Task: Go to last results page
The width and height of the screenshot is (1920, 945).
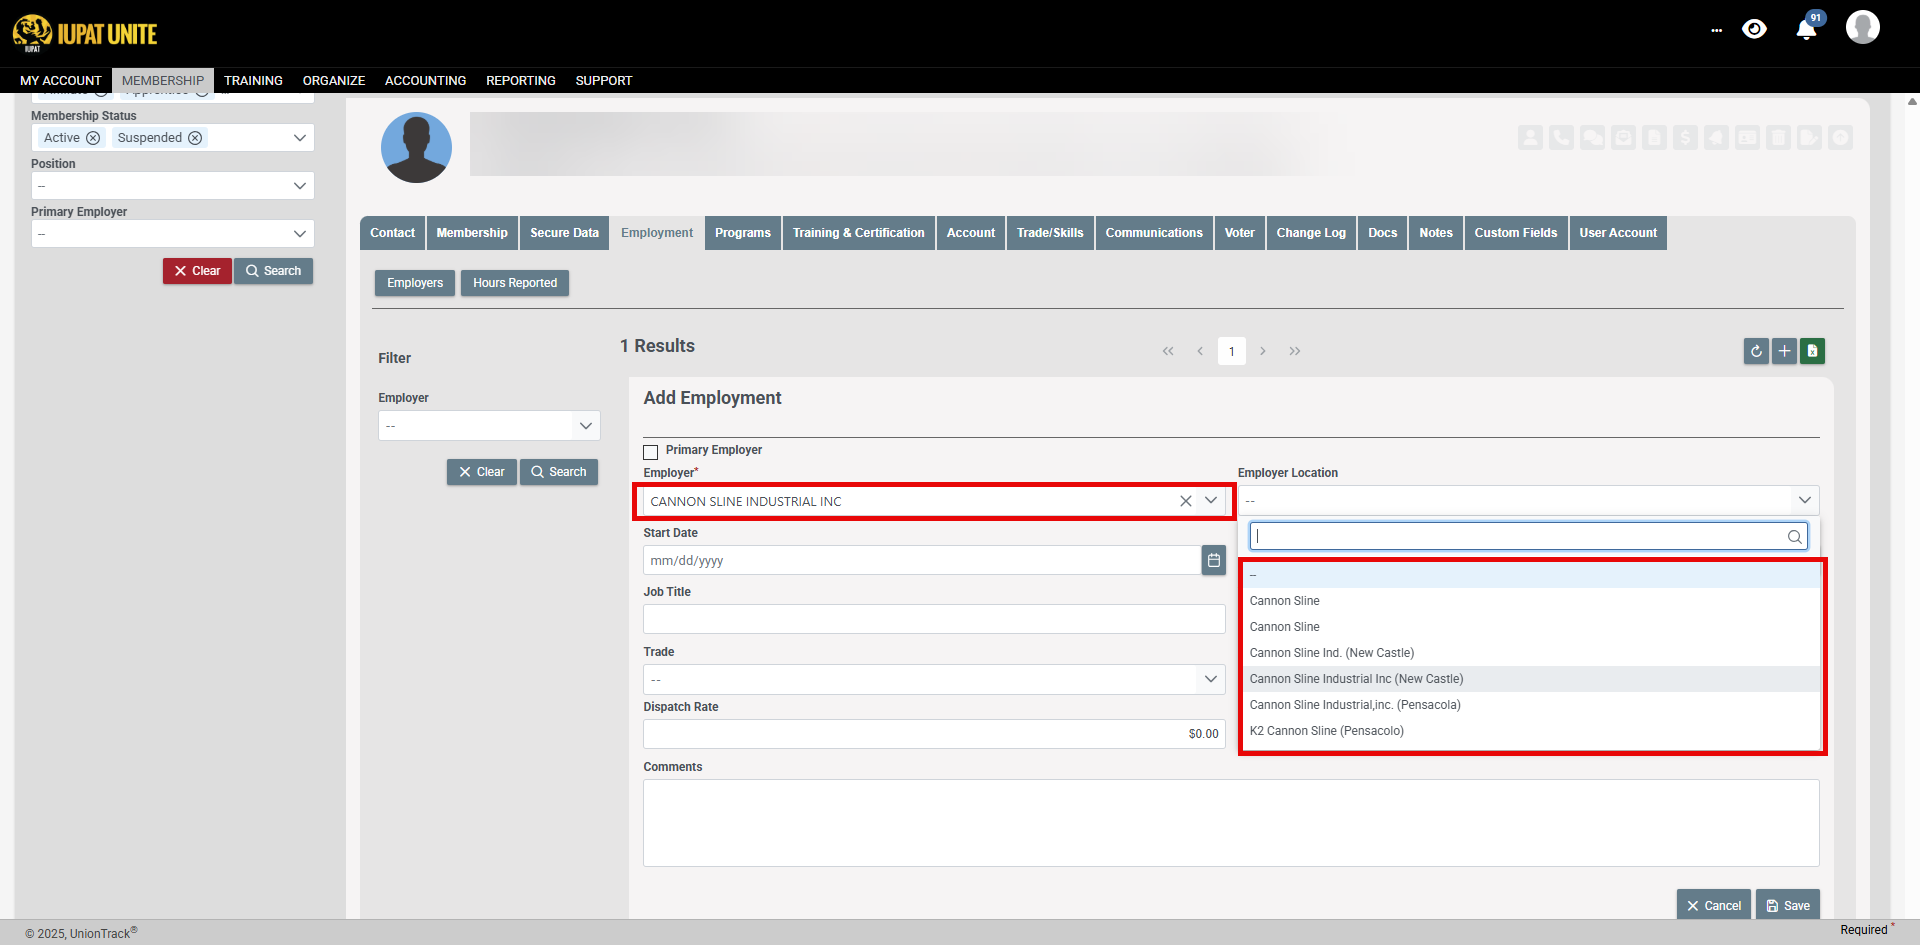Action: click(1295, 351)
